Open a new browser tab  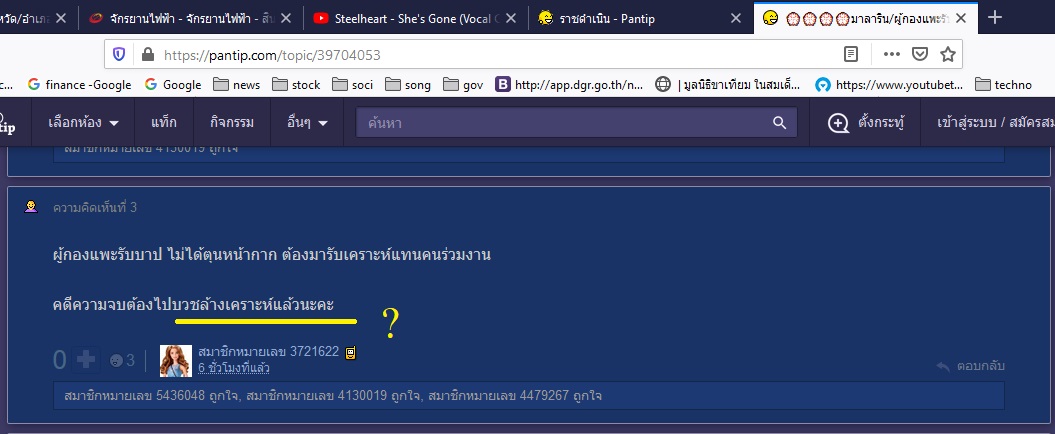tap(994, 18)
